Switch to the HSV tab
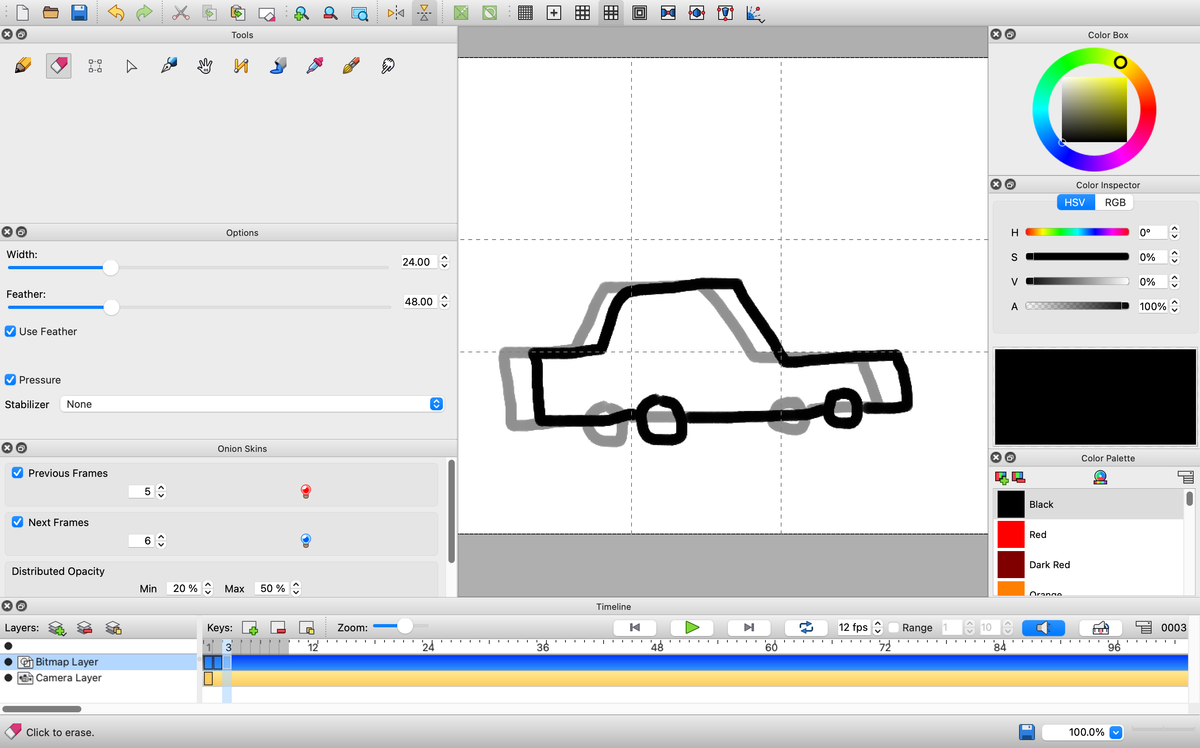This screenshot has height=748, width=1200. pyautogui.click(x=1075, y=202)
